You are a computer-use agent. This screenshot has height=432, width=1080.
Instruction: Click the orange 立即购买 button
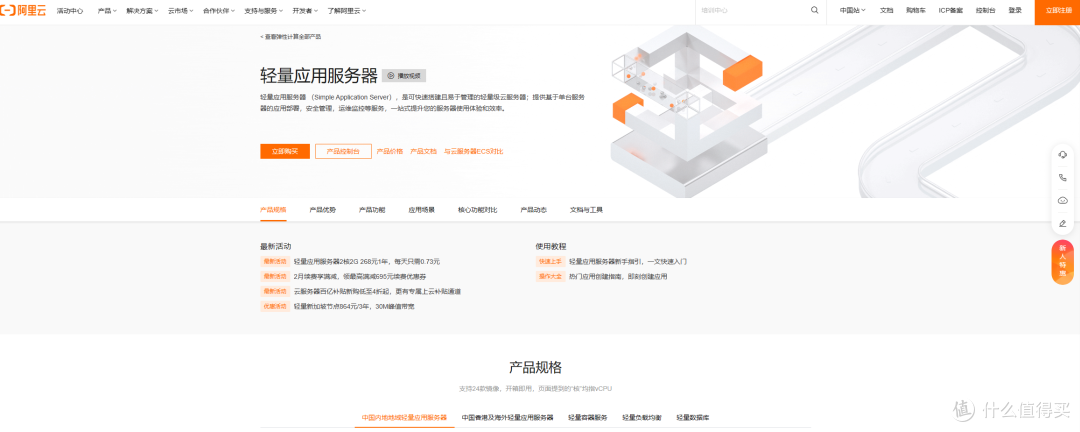click(x=284, y=151)
